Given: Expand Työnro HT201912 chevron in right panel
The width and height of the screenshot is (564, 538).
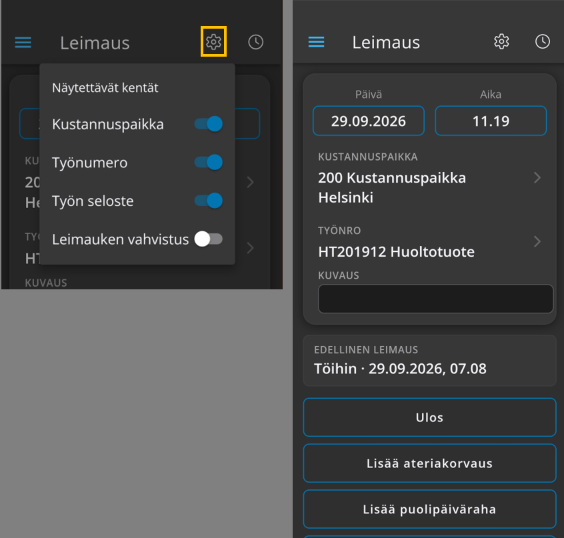Looking at the screenshot, I should tap(537, 241).
